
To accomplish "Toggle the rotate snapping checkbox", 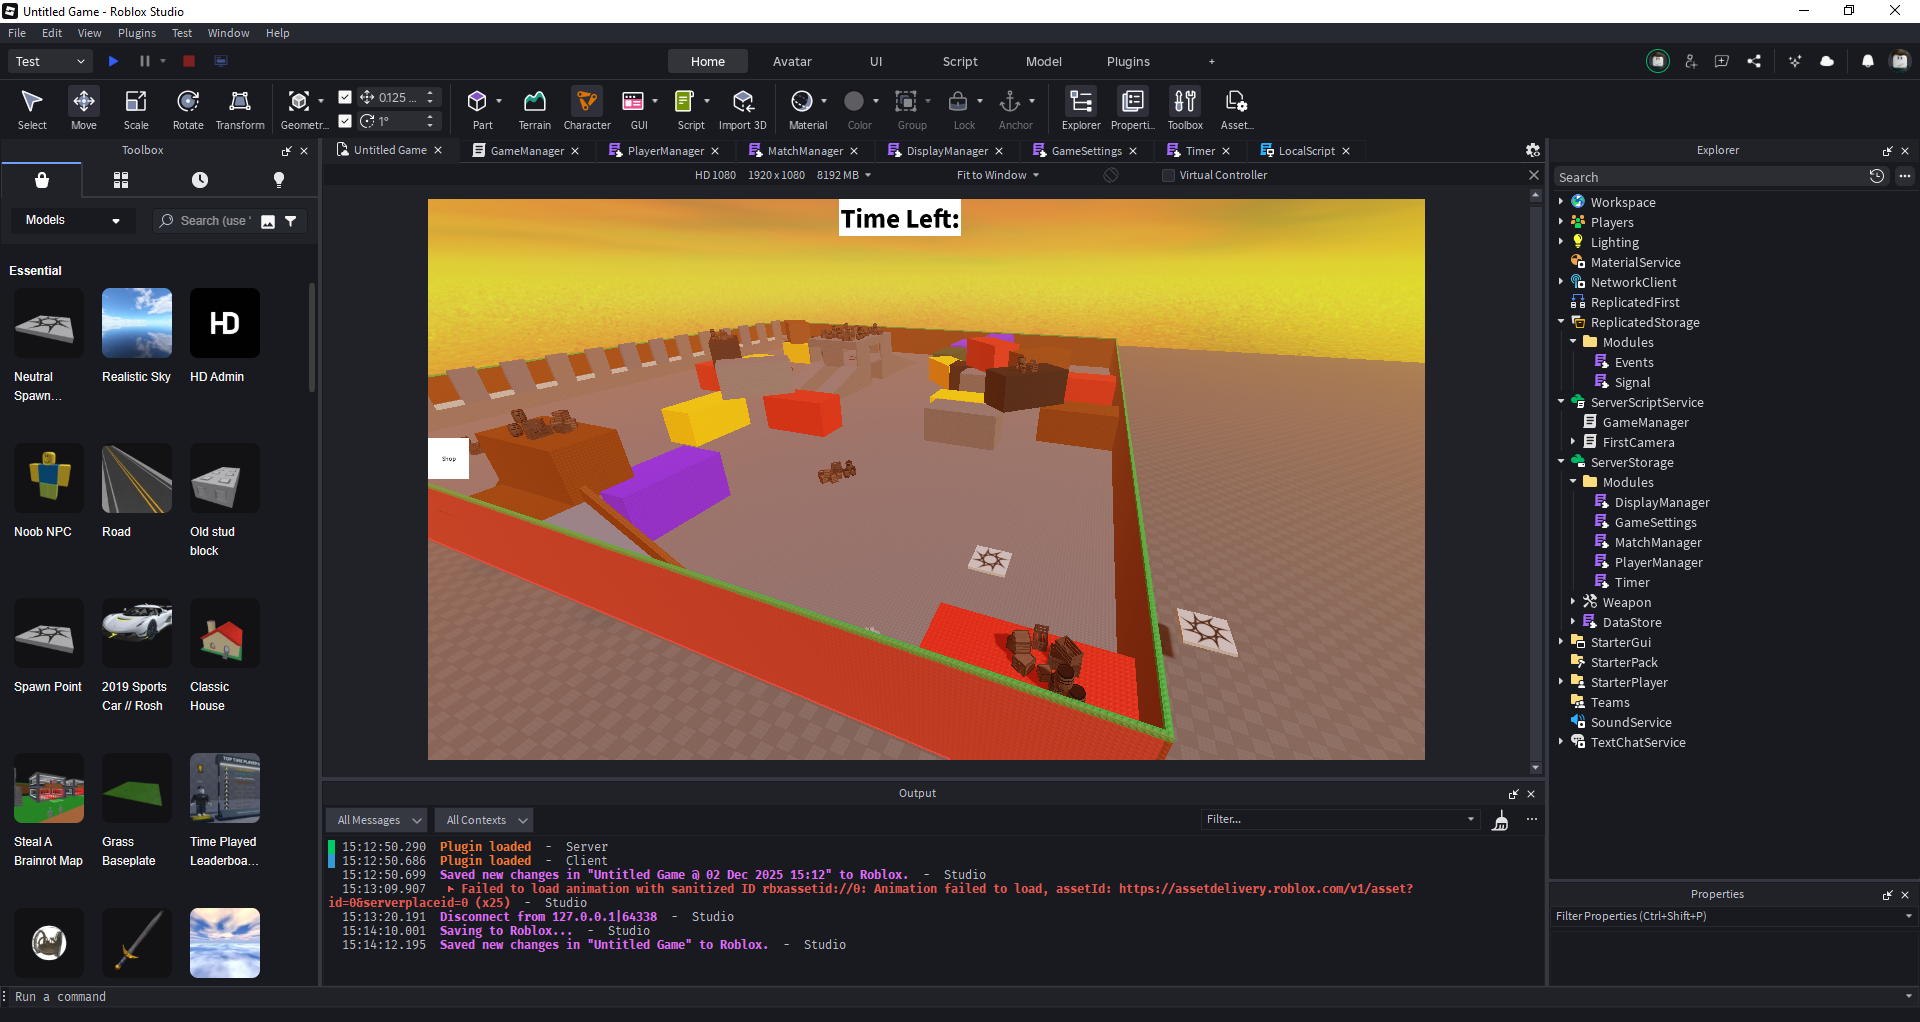I will (x=345, y=121).
